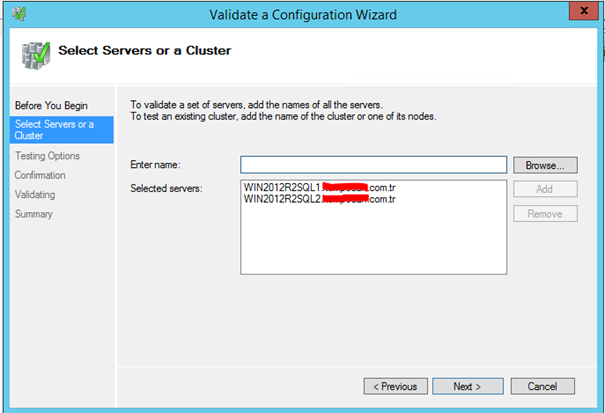Cancel the wizard
Screen dimensions: 605x413
pyautogui.click(x=542, y=386)
